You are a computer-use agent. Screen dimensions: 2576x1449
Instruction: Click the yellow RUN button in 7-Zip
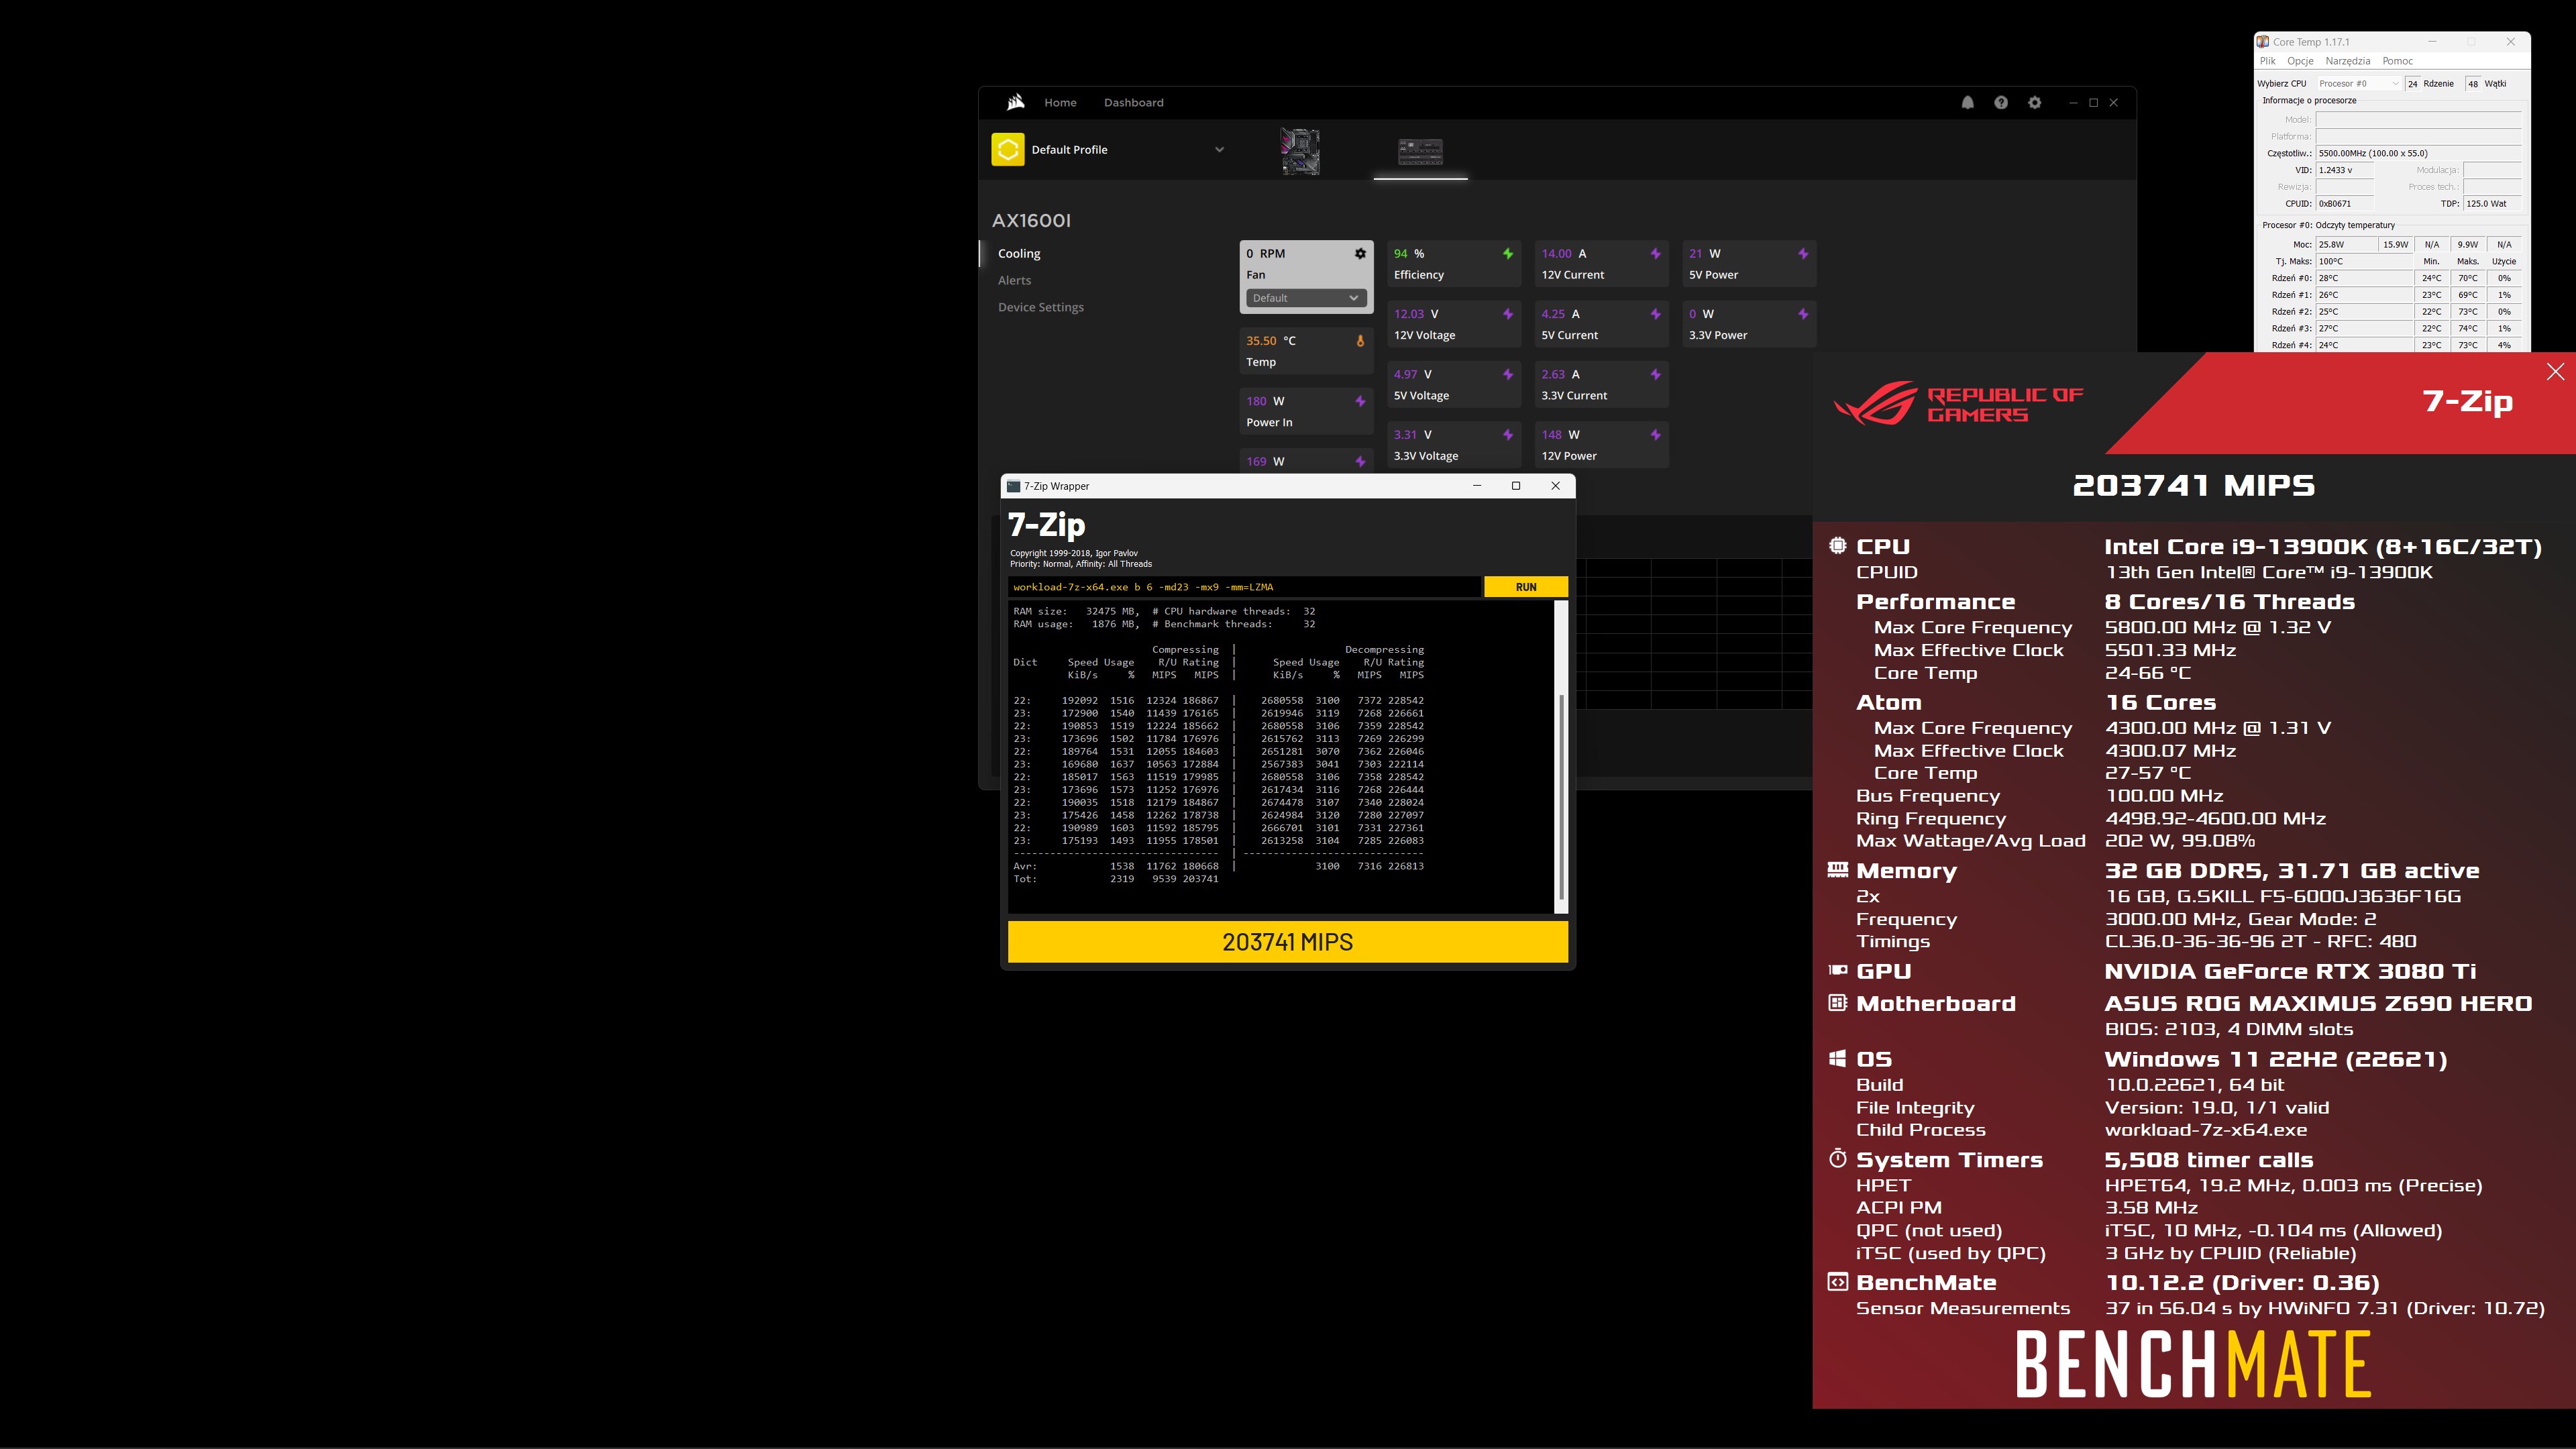tap(1525, 587)
